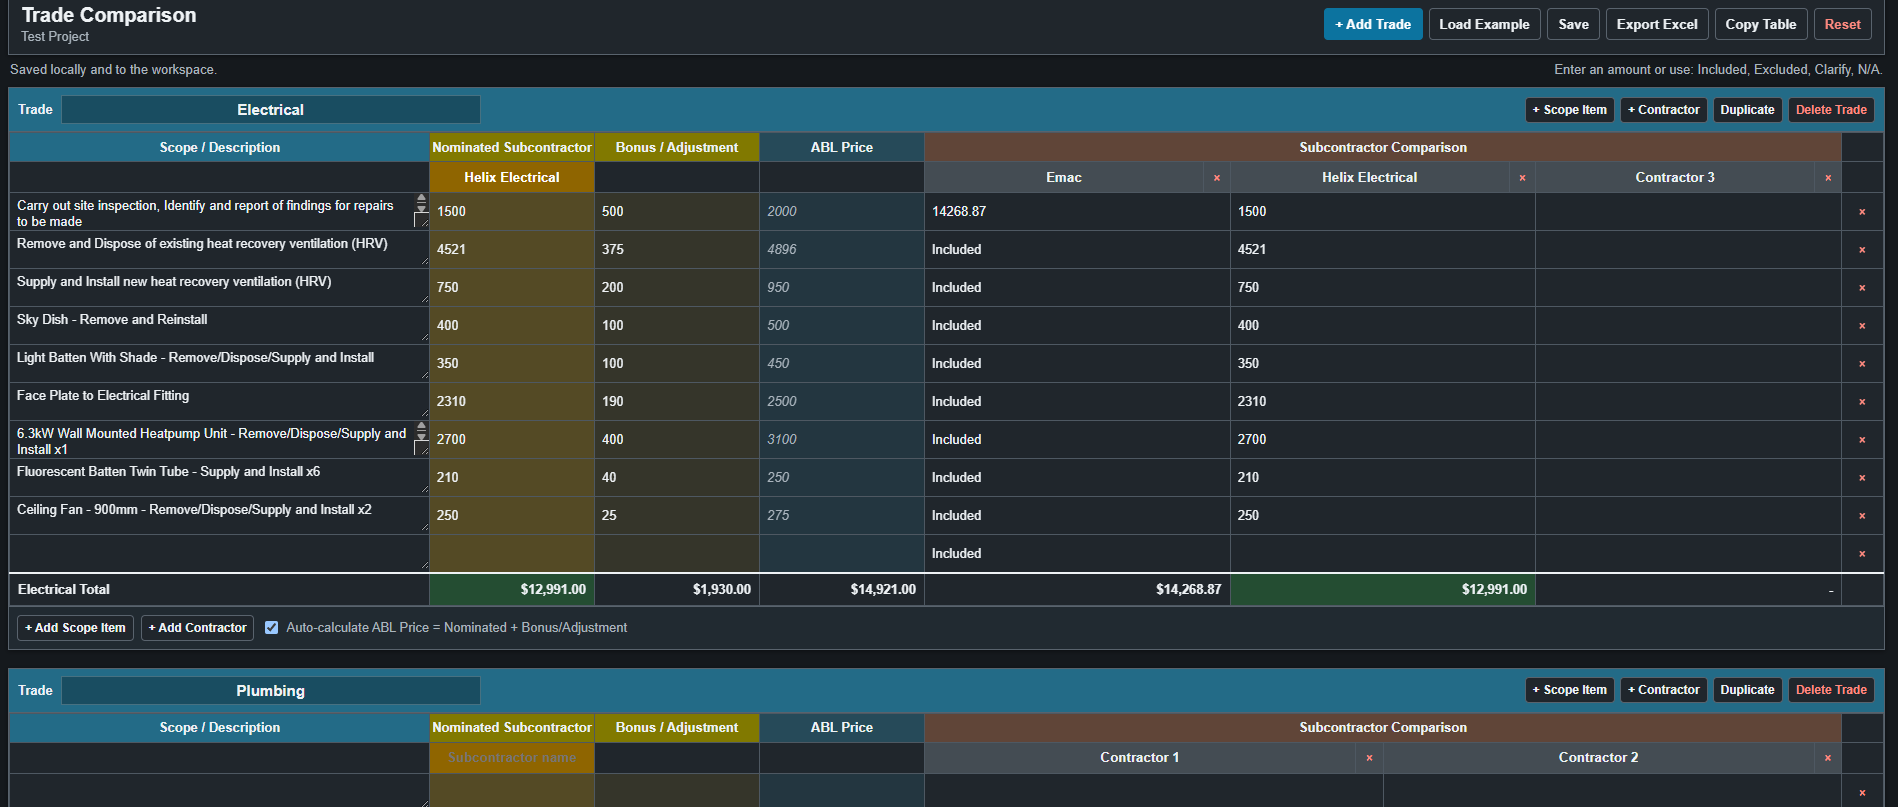The image size is (1898, 807).
Task: Delete the Sky Dish scope row
Action: (x=1862, y=326)
